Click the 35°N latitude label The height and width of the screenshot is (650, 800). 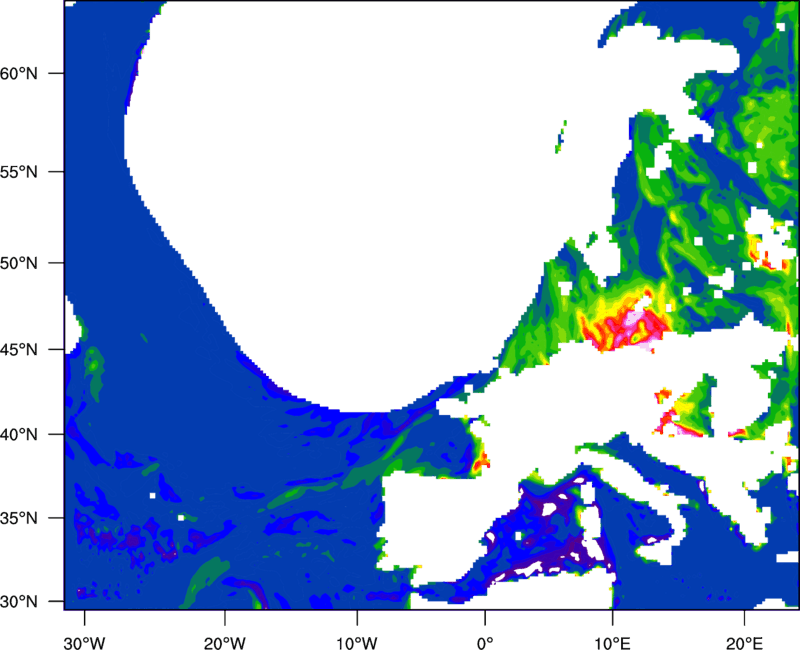pyautogui.click(x=19, y=518)
